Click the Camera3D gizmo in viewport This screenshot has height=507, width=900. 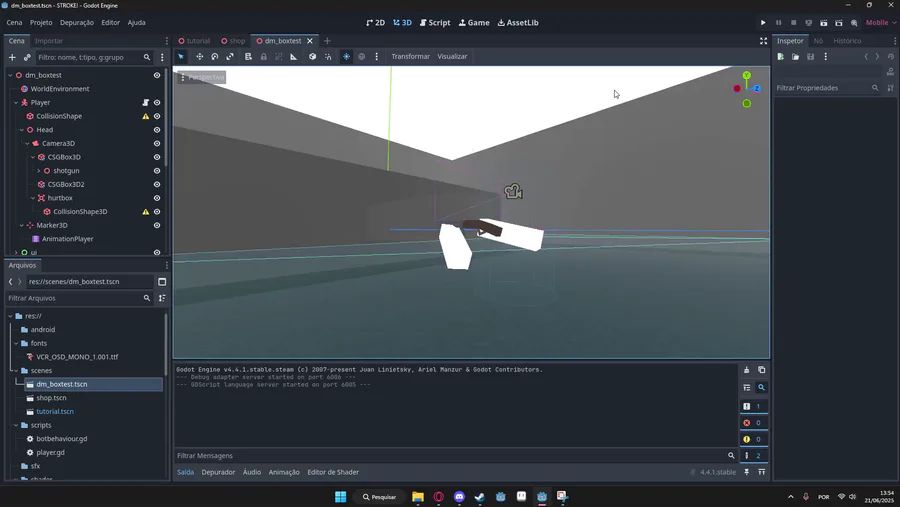pyautogui.click(x=513, y=191)
